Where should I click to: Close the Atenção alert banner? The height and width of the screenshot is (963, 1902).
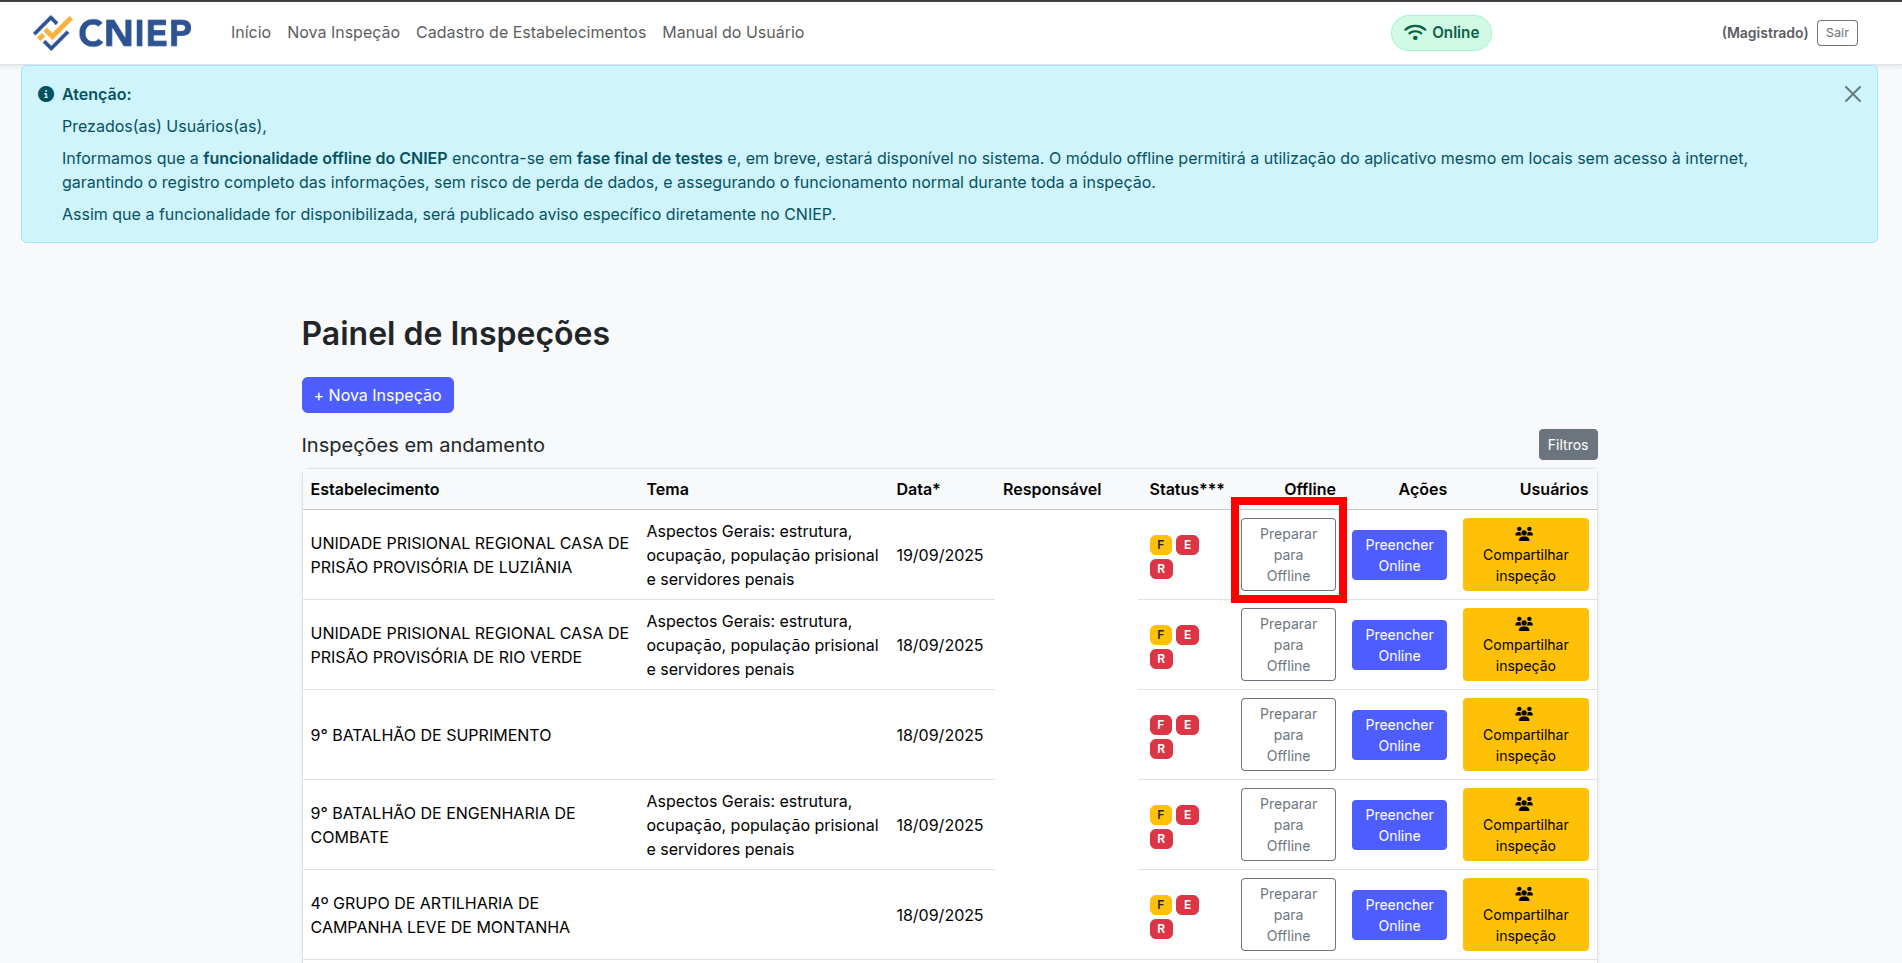click(1852, 94)
